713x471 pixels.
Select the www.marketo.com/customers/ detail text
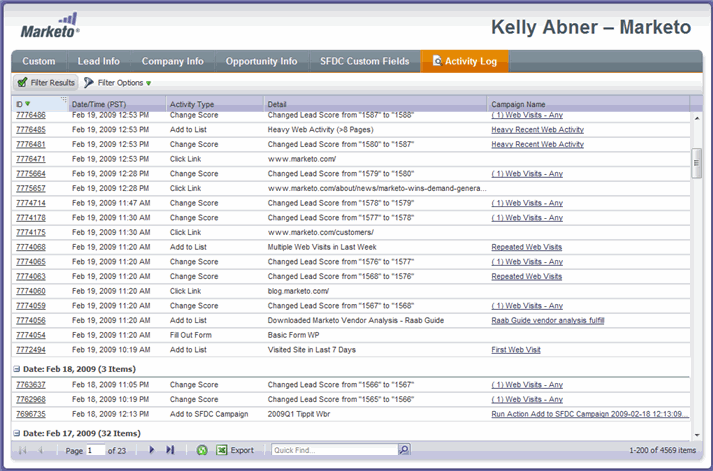pos(321,232)
